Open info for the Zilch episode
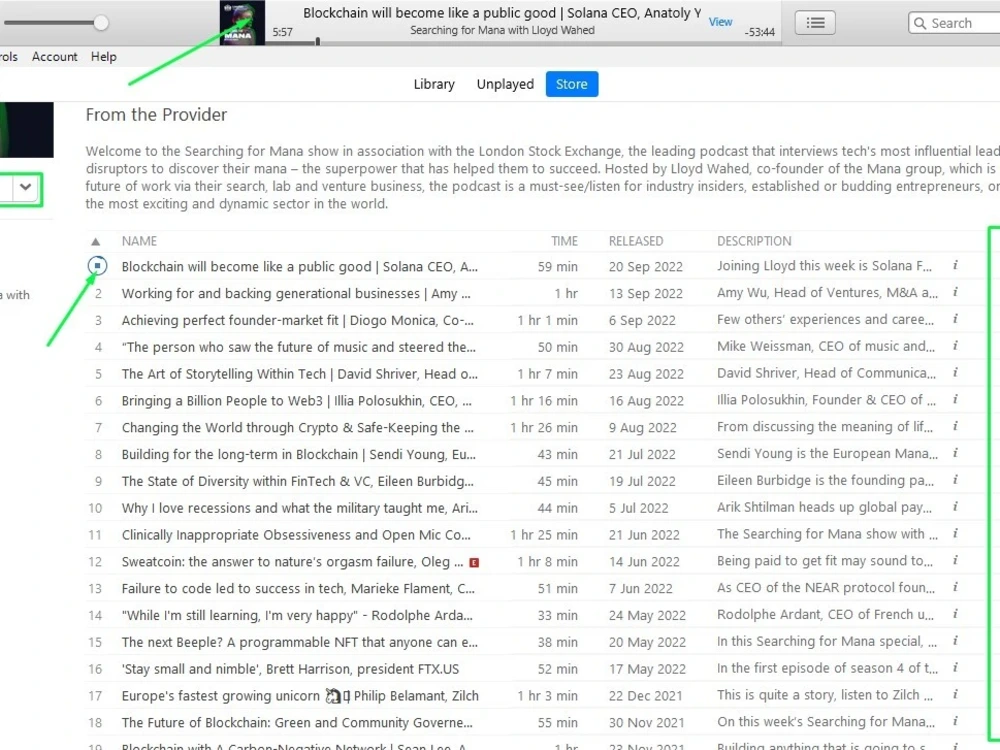 coord(955,694)
